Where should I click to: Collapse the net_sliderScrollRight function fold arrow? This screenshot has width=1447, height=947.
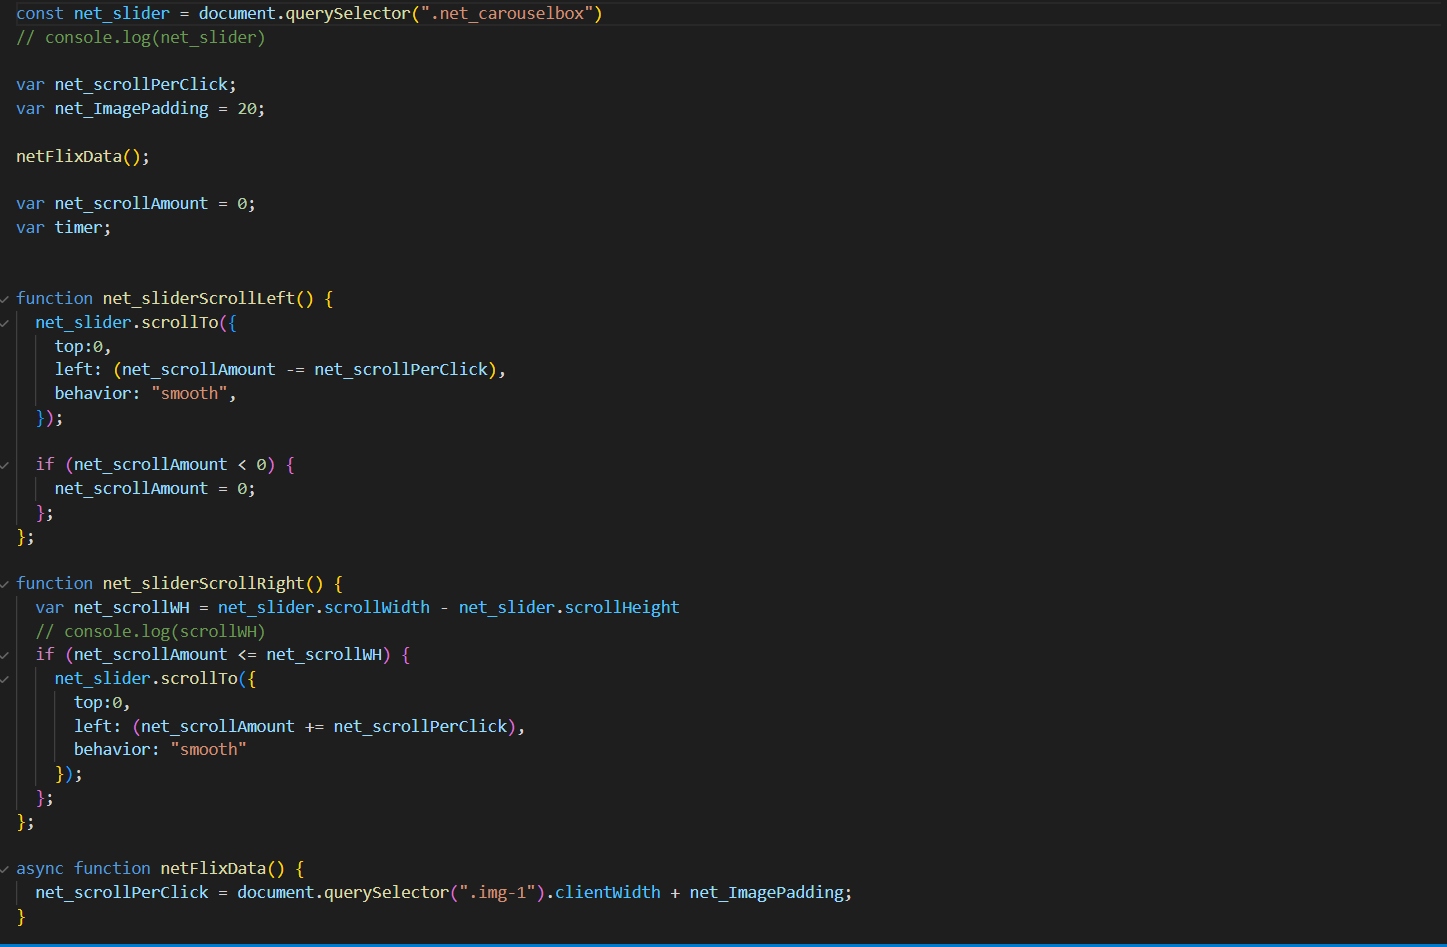(5, 584)
